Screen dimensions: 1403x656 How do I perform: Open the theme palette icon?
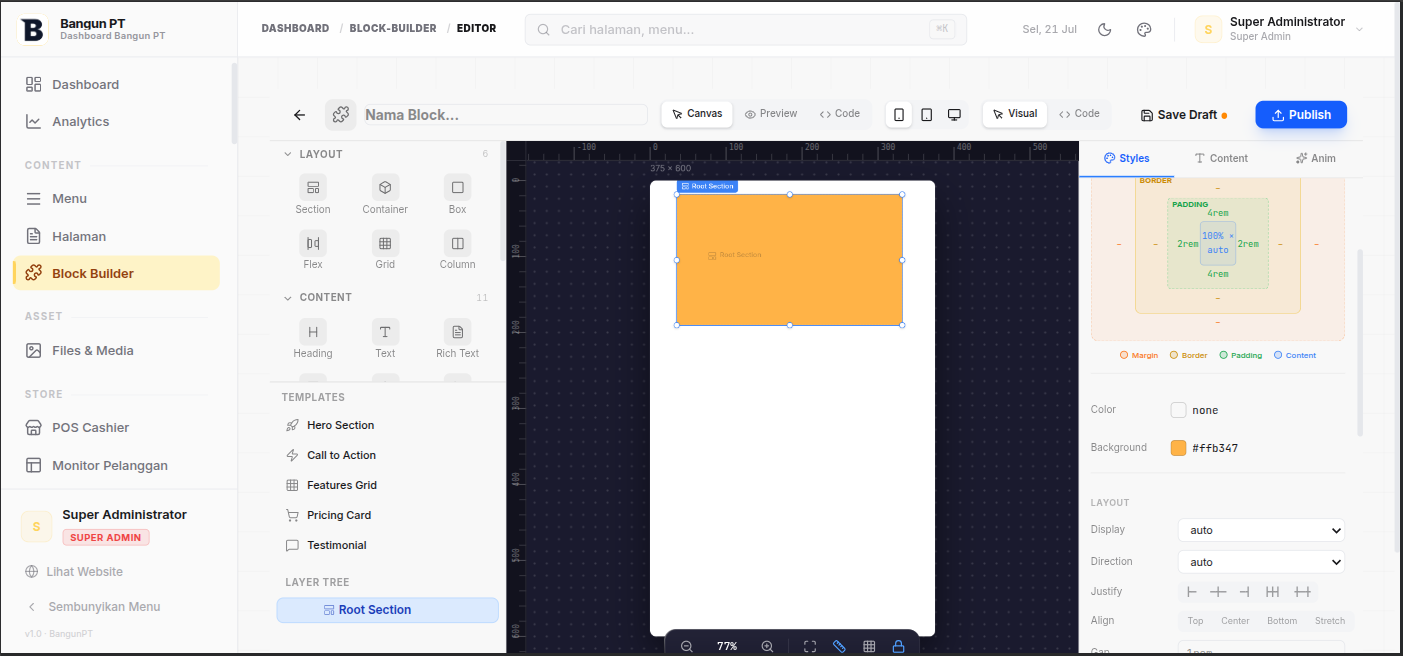(1144, 29)
